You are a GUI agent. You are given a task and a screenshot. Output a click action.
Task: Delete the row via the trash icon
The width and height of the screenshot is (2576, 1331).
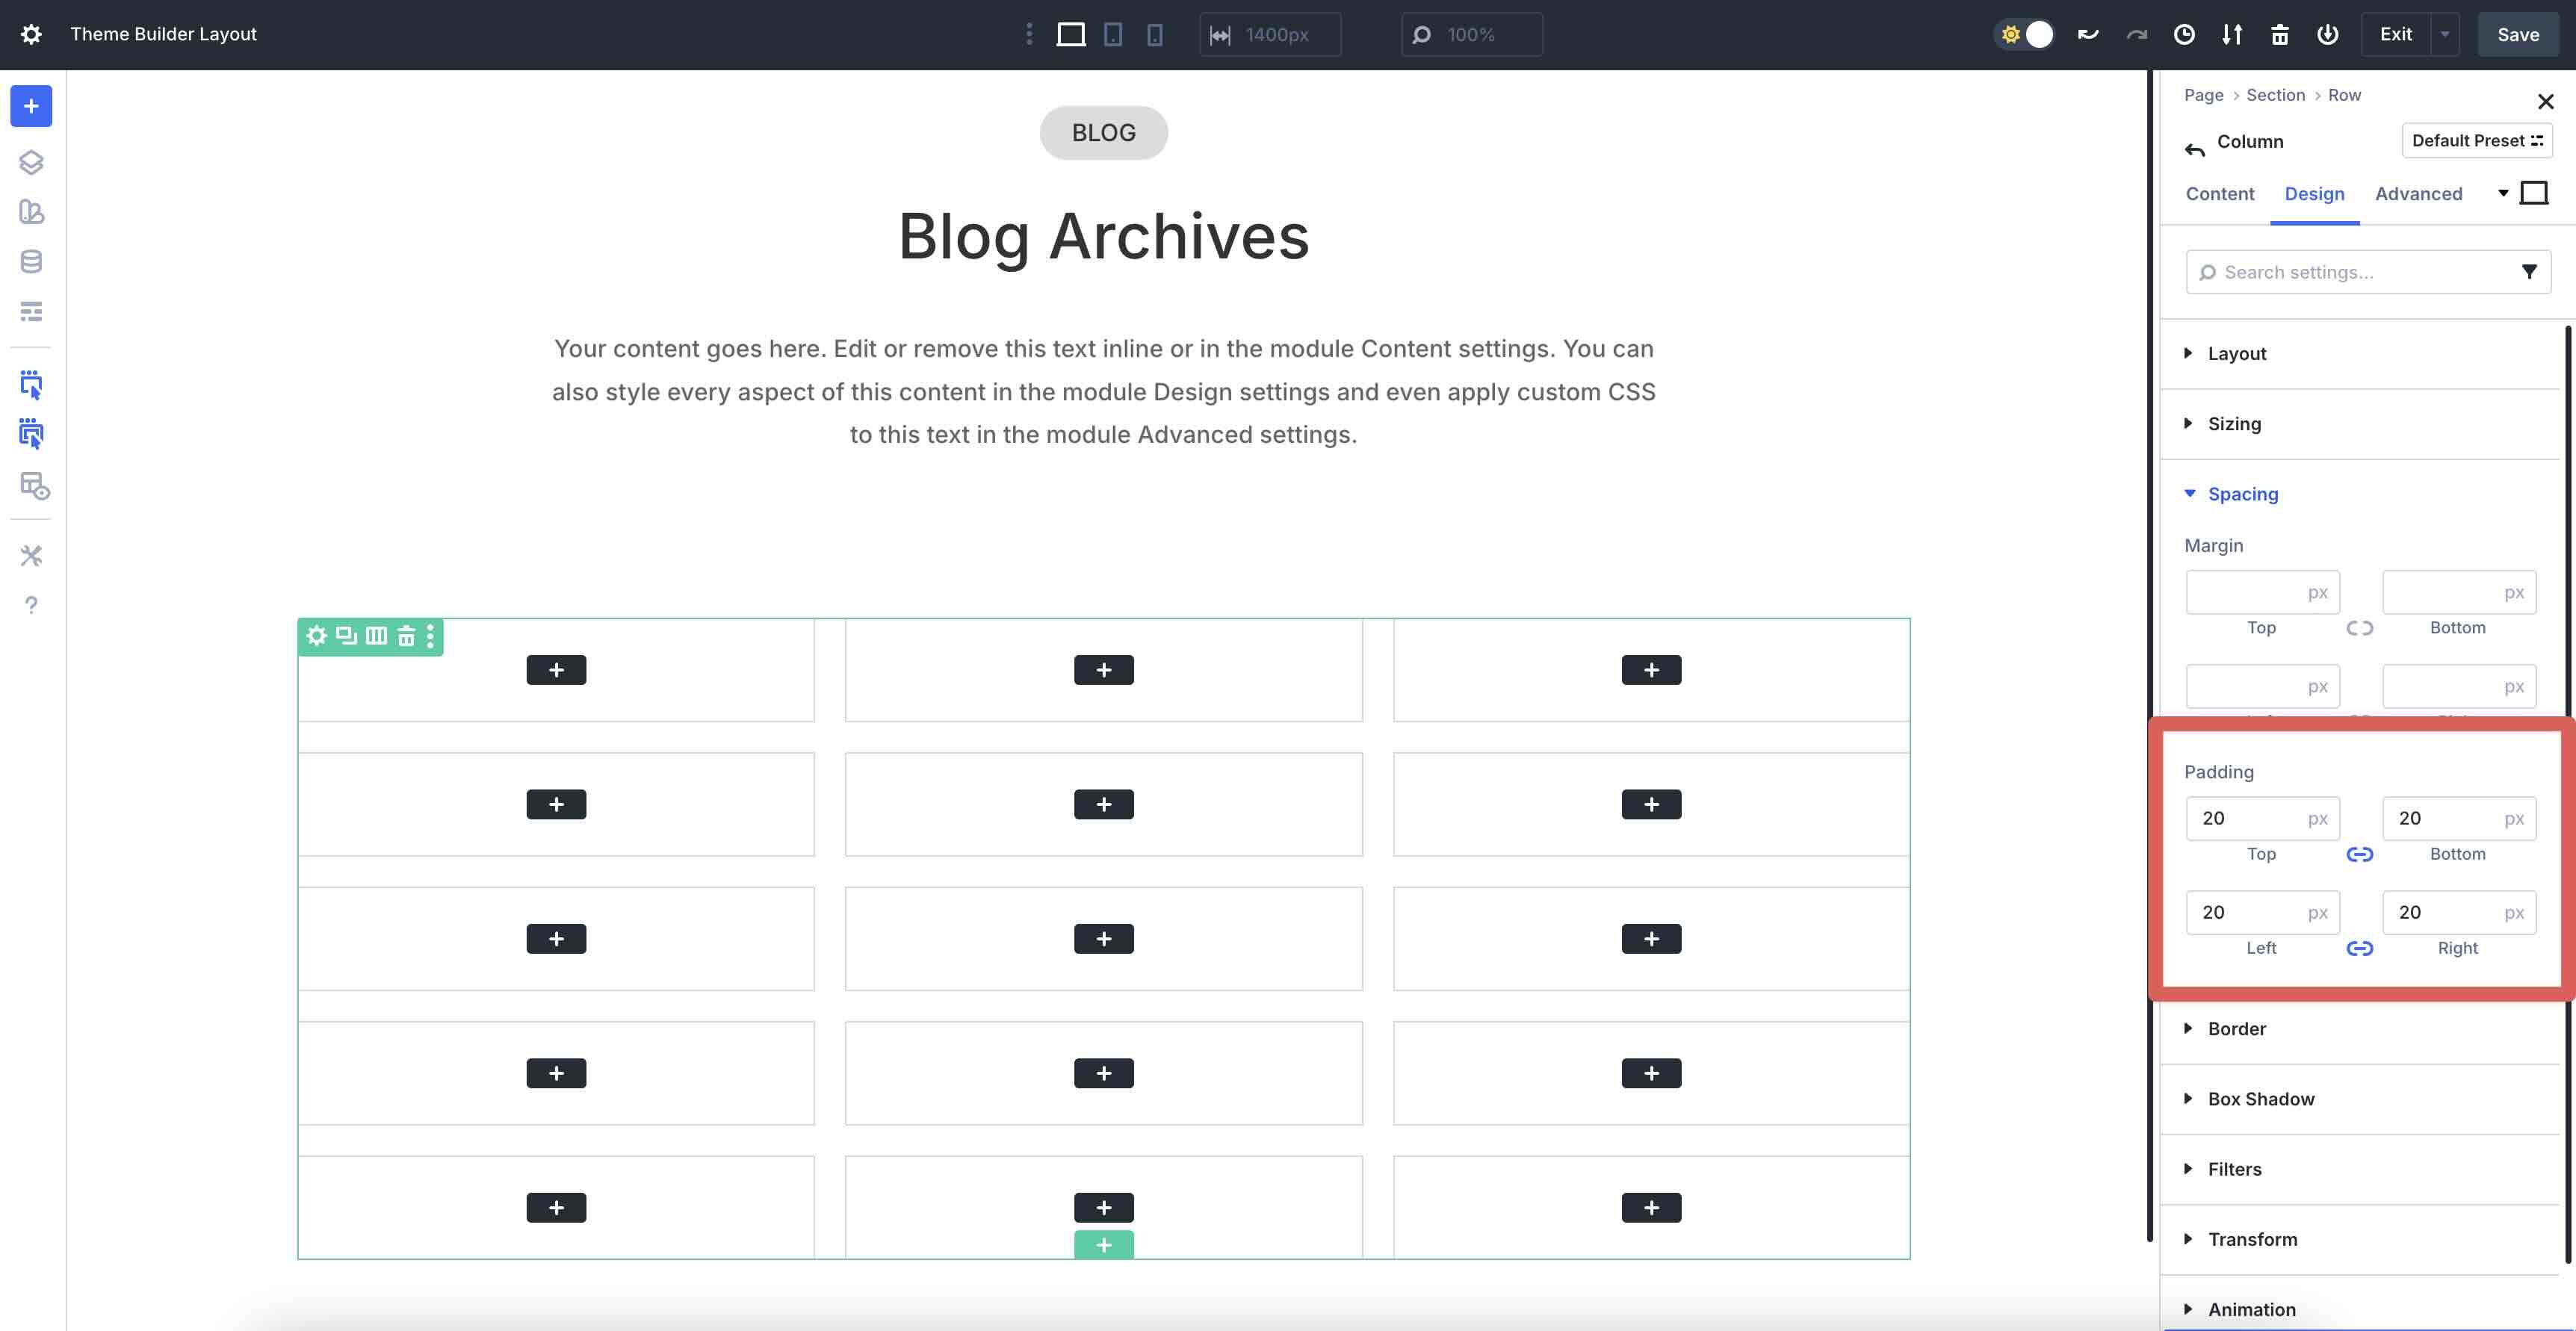point(406,636)
